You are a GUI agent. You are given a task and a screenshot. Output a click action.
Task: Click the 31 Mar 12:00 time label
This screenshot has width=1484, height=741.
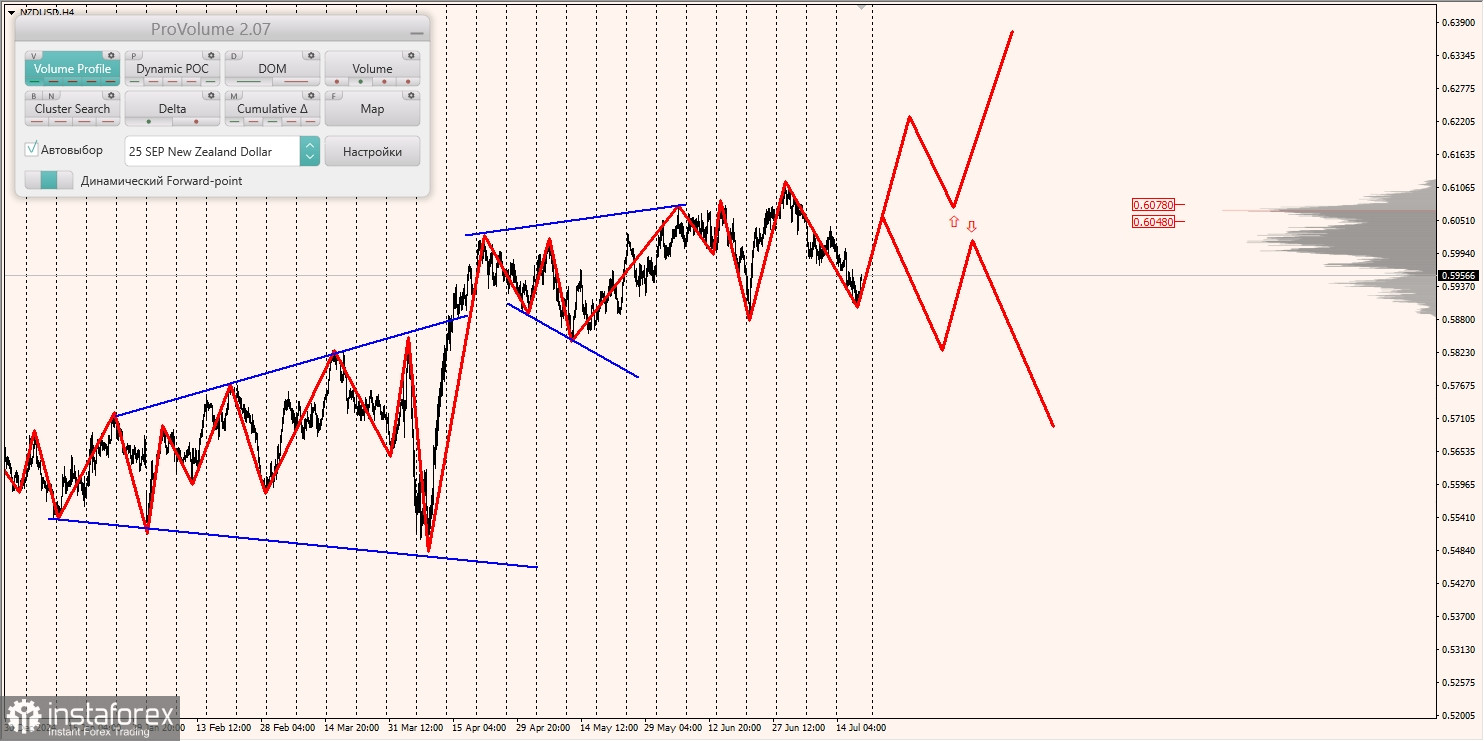(415, 728)
